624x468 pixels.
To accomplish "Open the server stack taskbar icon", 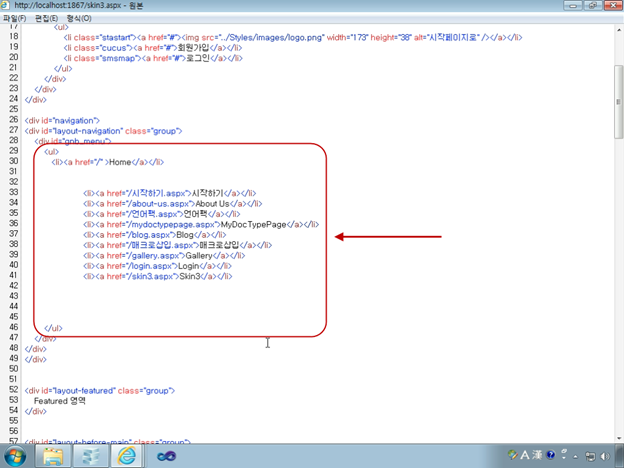I will coord(90,456).
